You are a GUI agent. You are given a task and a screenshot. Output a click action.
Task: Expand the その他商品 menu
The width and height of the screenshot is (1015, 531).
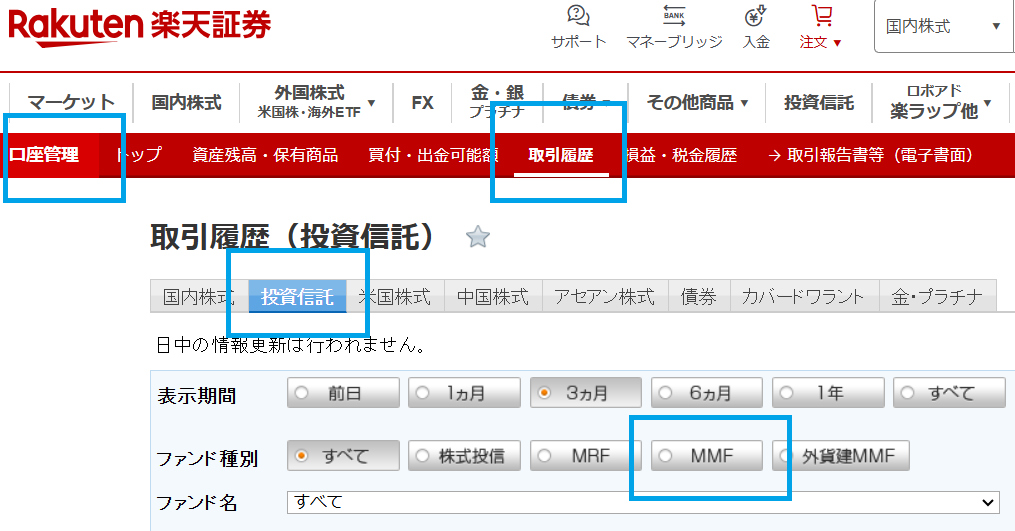point(697,102)
